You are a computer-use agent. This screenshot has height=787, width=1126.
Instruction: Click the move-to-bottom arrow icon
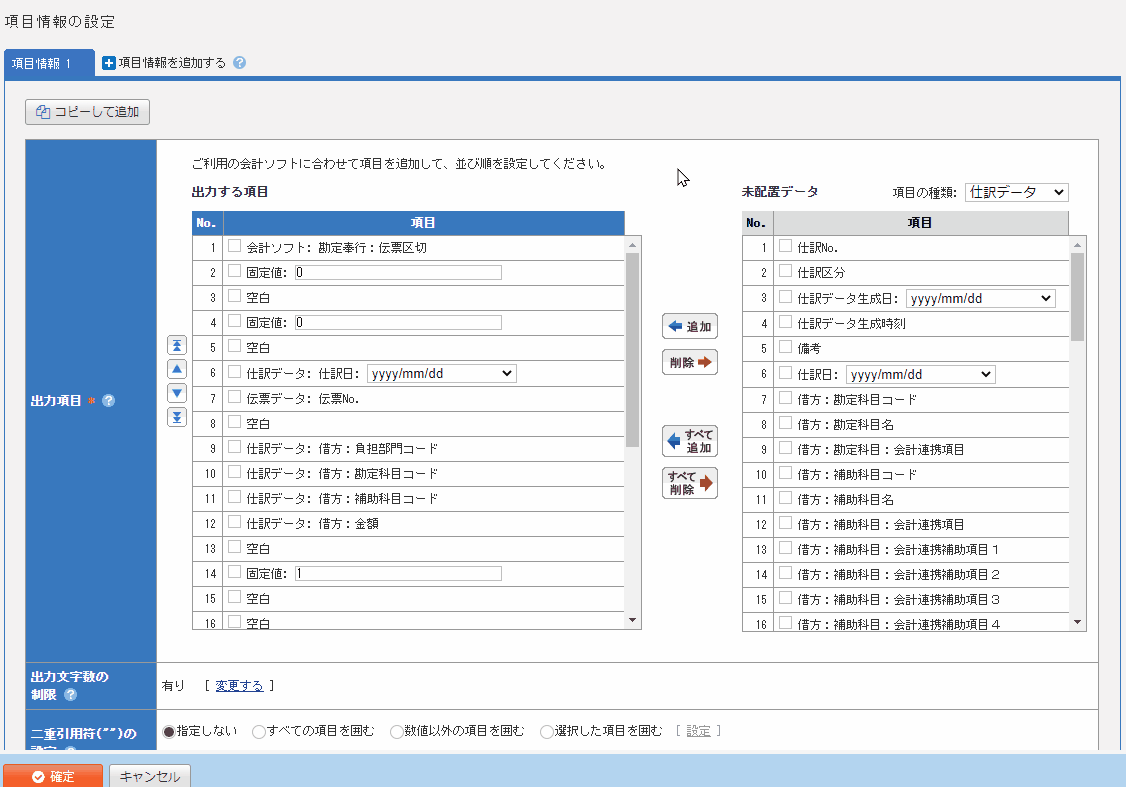(176, 417)
